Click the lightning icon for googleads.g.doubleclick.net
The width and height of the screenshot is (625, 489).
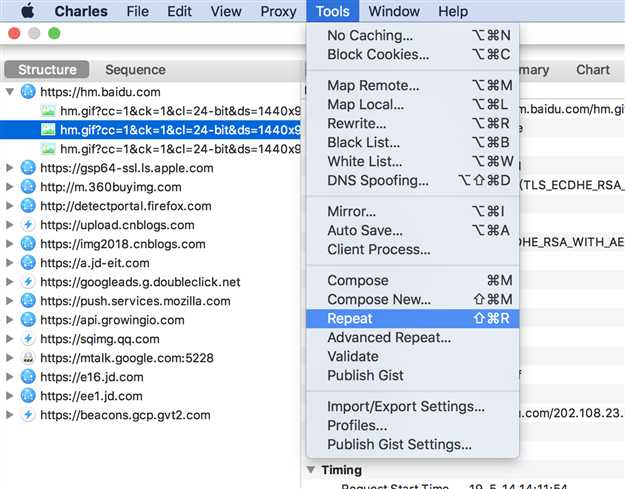tap(28, 282)
